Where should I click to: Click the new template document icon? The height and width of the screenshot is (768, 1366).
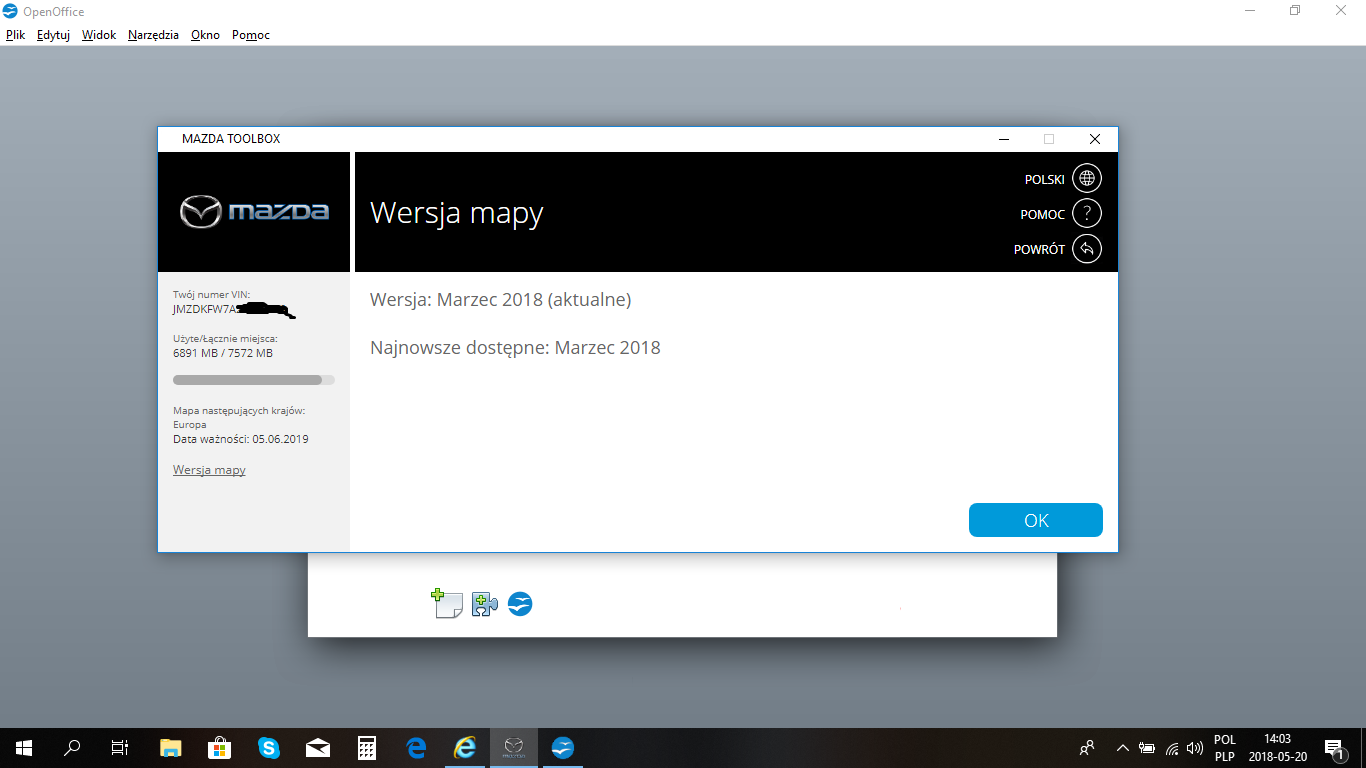coord(446,604)
